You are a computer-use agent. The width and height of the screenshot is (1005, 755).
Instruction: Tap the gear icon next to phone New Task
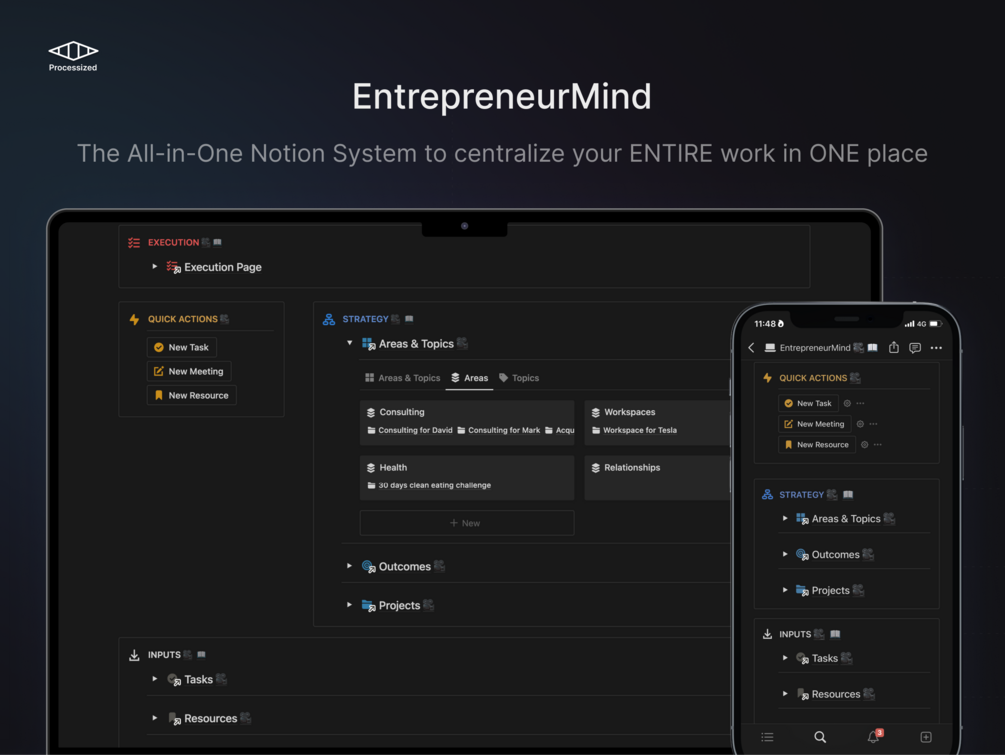pos(847,403)
